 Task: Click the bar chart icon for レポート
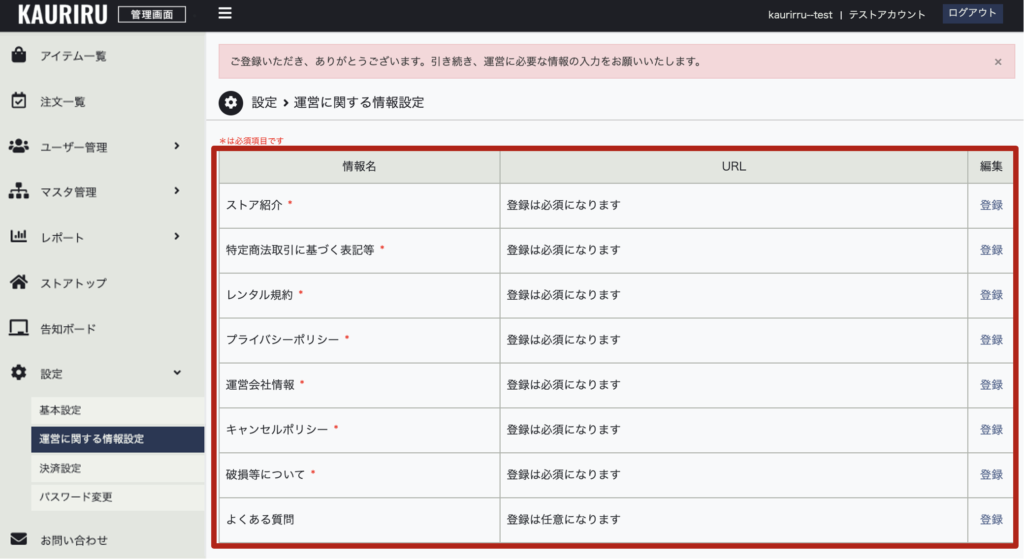pyautogui.click(x=18, y=237)
